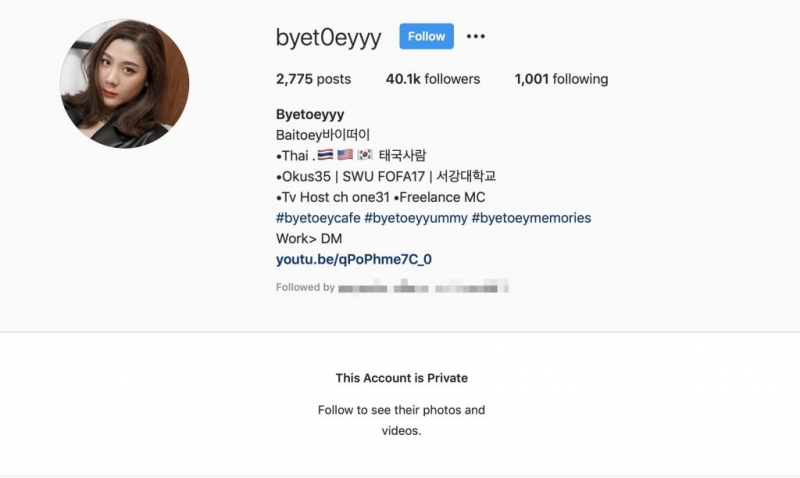Viewport: 800px width, 478px height.
Task: Click the United States flag emoji
Action: pos(345,155)
